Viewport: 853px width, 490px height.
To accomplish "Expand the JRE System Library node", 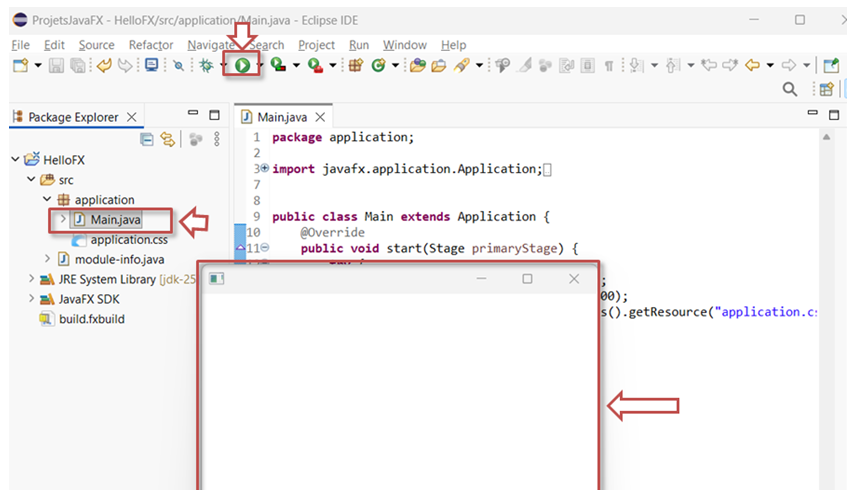I will 31,280.
